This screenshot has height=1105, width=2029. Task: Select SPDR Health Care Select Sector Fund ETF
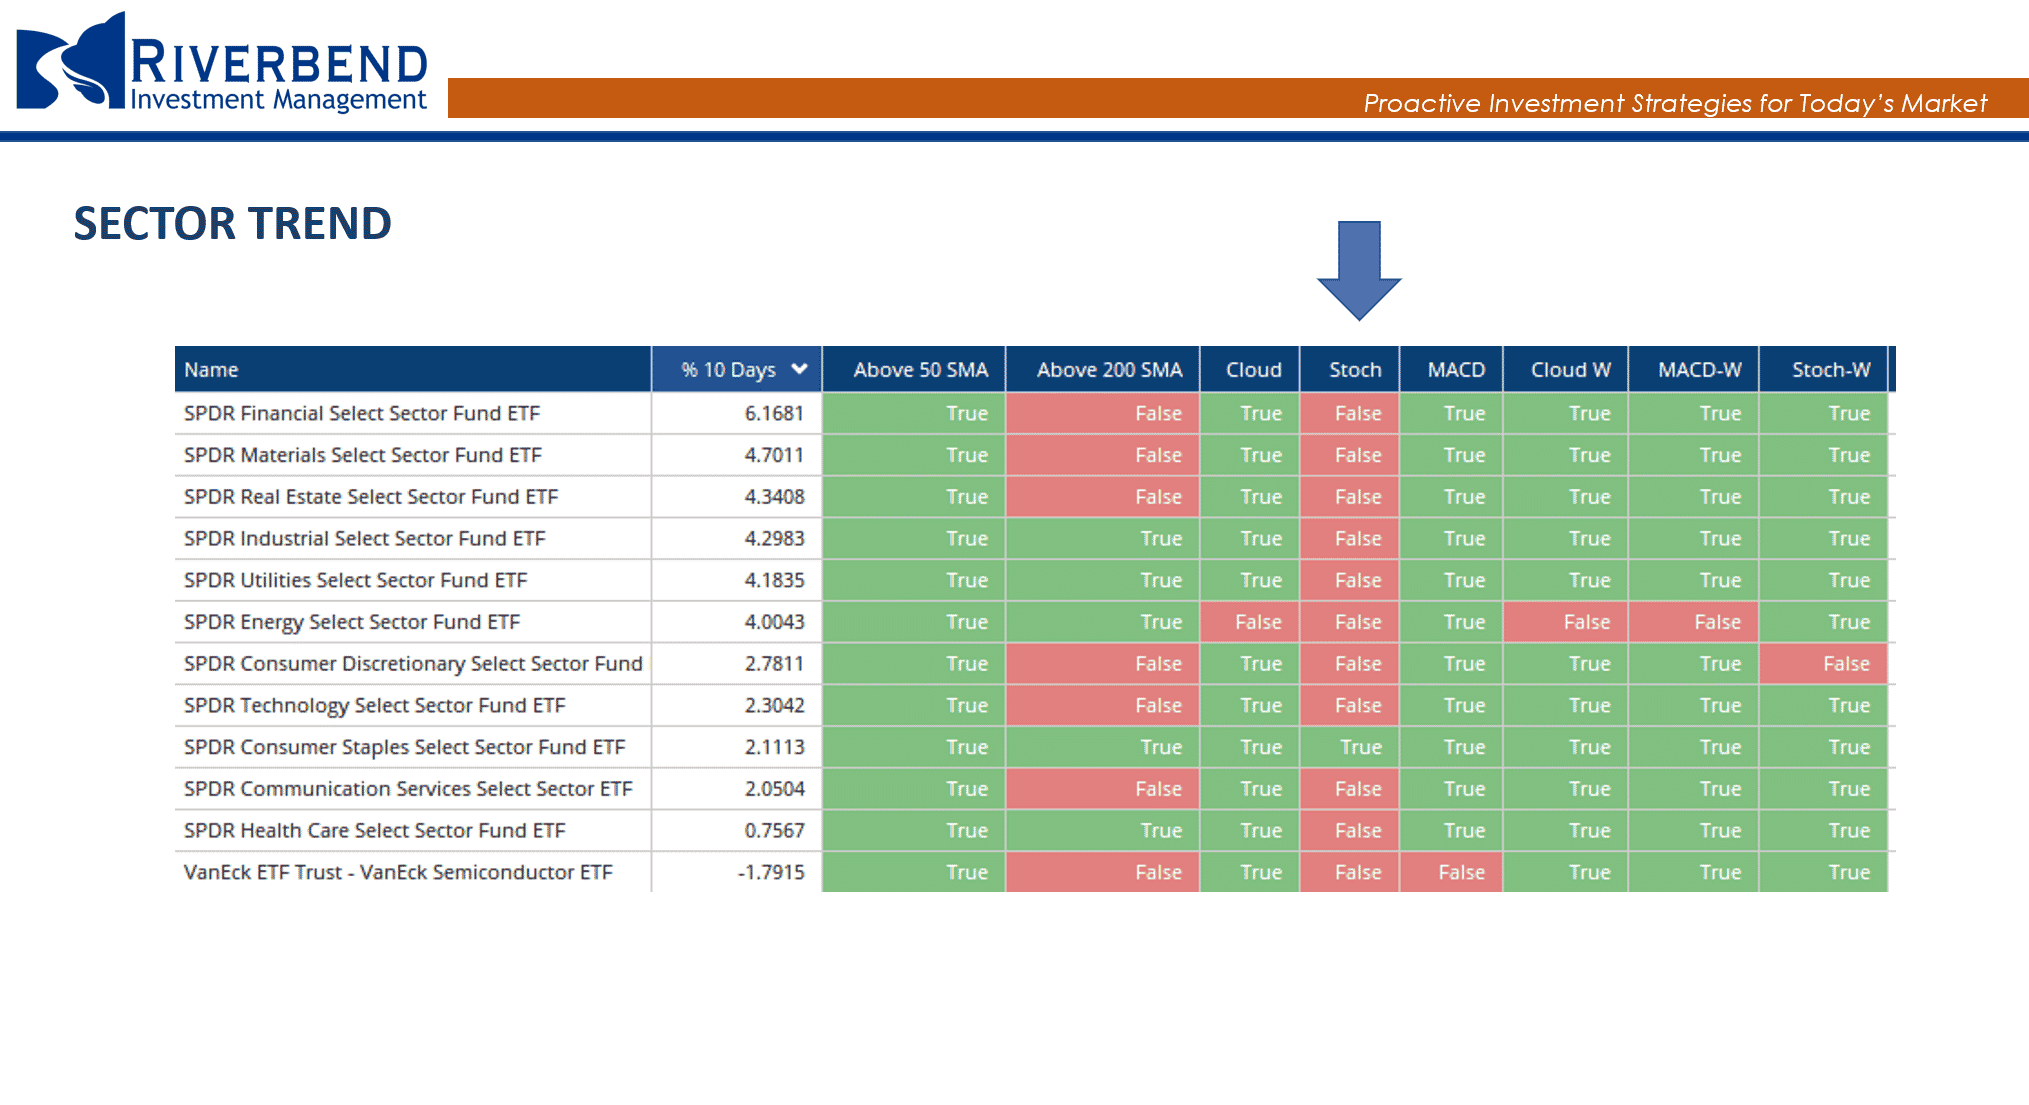coord(375,830)
